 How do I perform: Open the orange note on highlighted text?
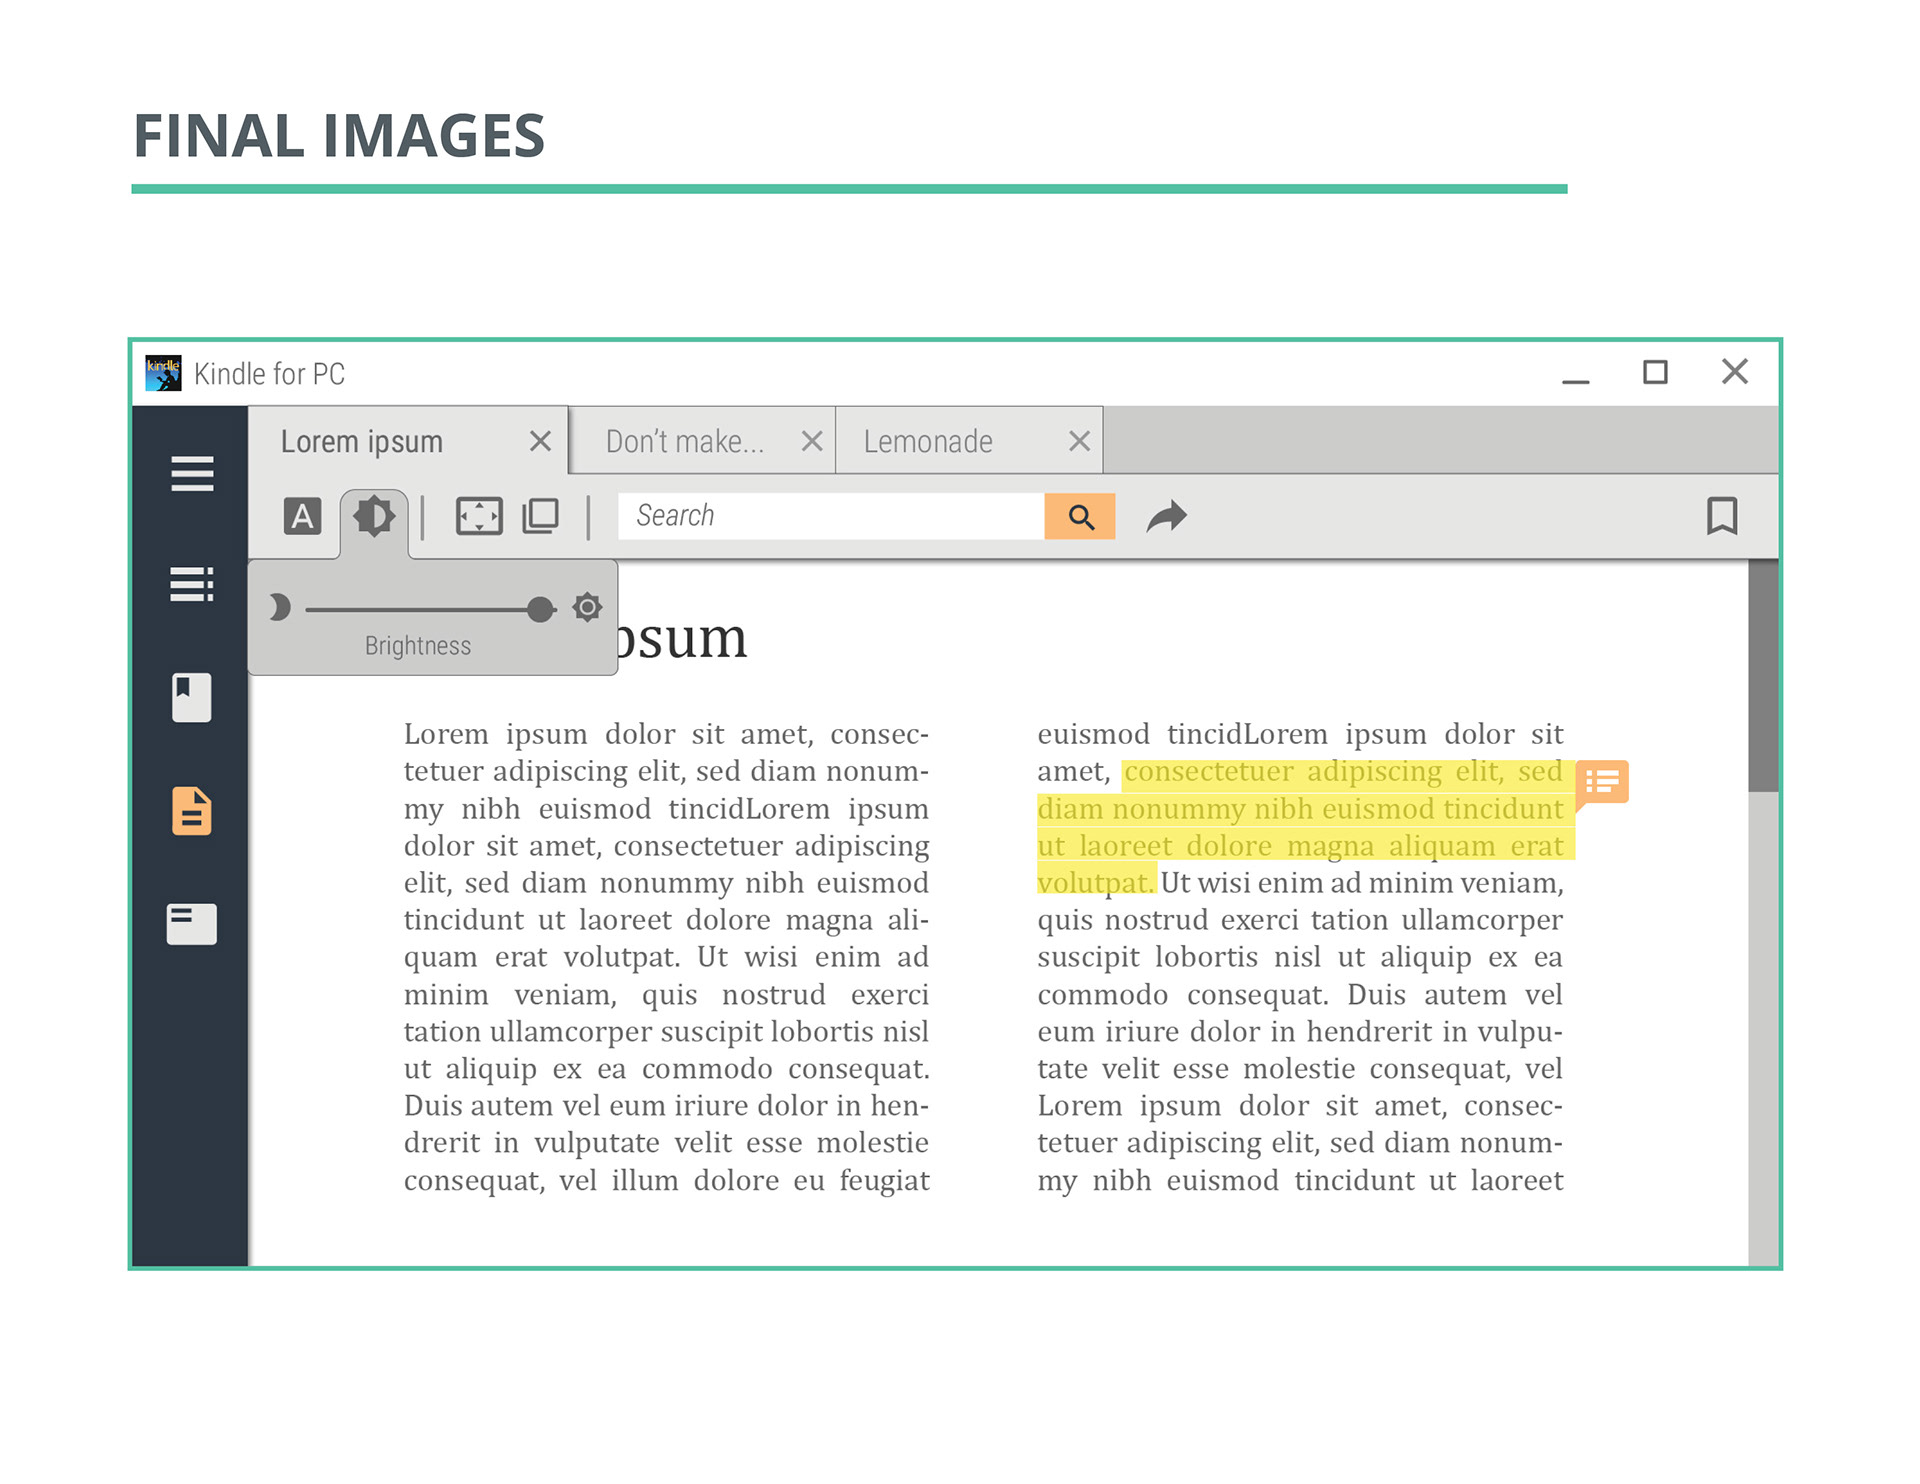(x=1602, y=782)
